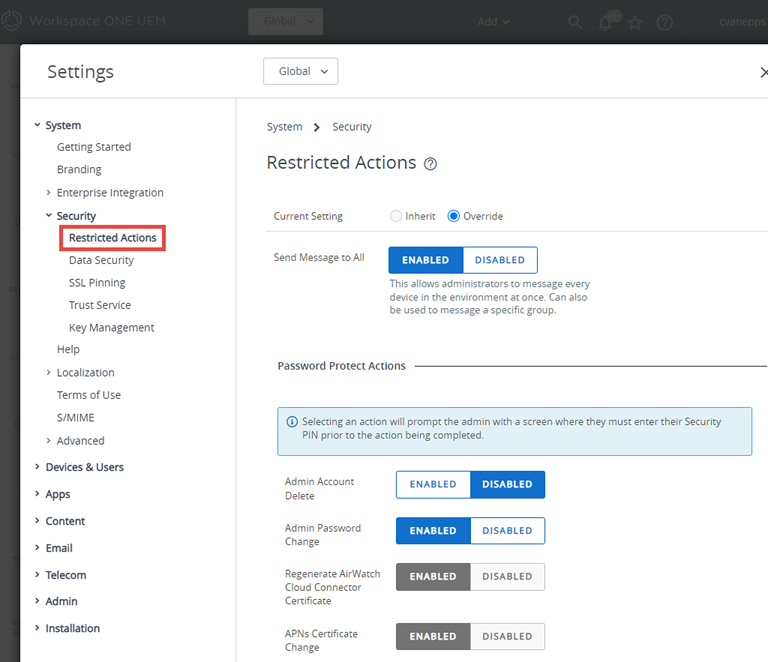Collapse the System tree section

coord(37,125)
